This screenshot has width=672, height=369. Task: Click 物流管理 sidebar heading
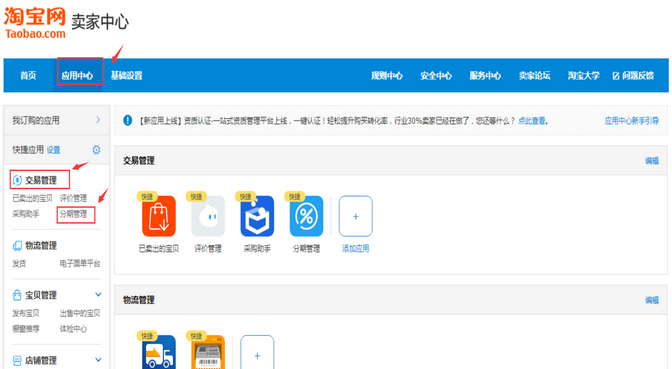[x=41, y=246]
